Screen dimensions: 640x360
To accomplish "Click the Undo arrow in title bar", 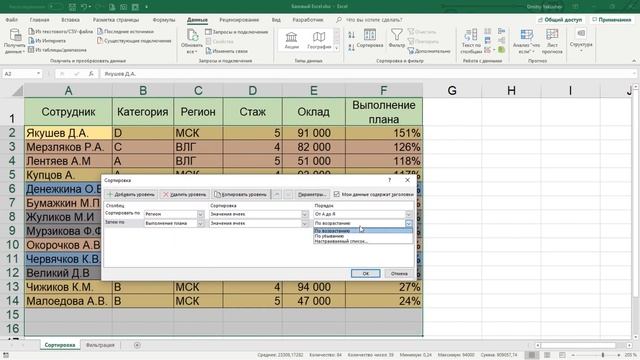I will [x=84, y=7].
